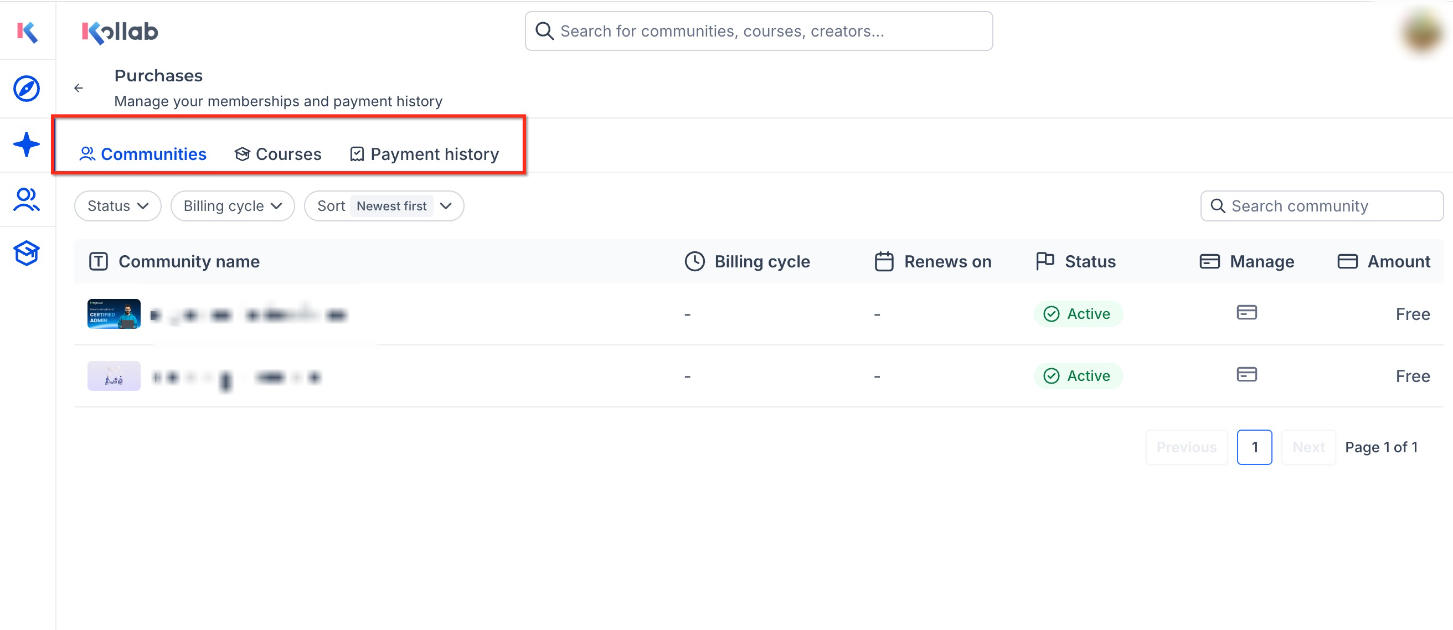This screenshot has height=630, width=1453.
Task: Open the Payment history tab
Action: 424,154
